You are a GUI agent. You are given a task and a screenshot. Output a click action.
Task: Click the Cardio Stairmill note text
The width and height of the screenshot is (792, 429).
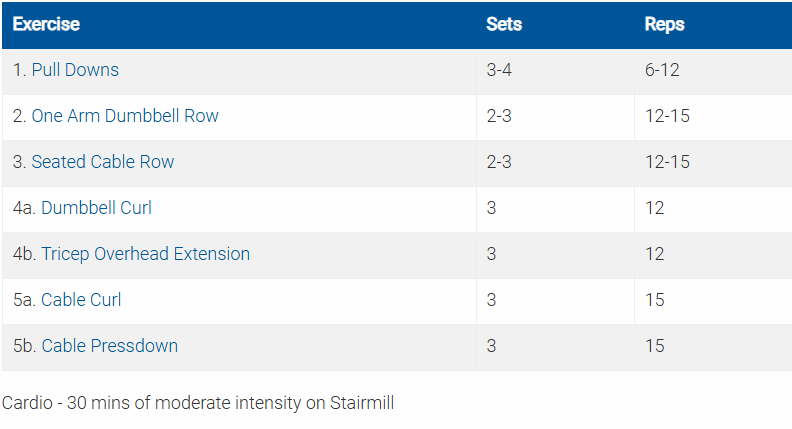tap(198, 404)
